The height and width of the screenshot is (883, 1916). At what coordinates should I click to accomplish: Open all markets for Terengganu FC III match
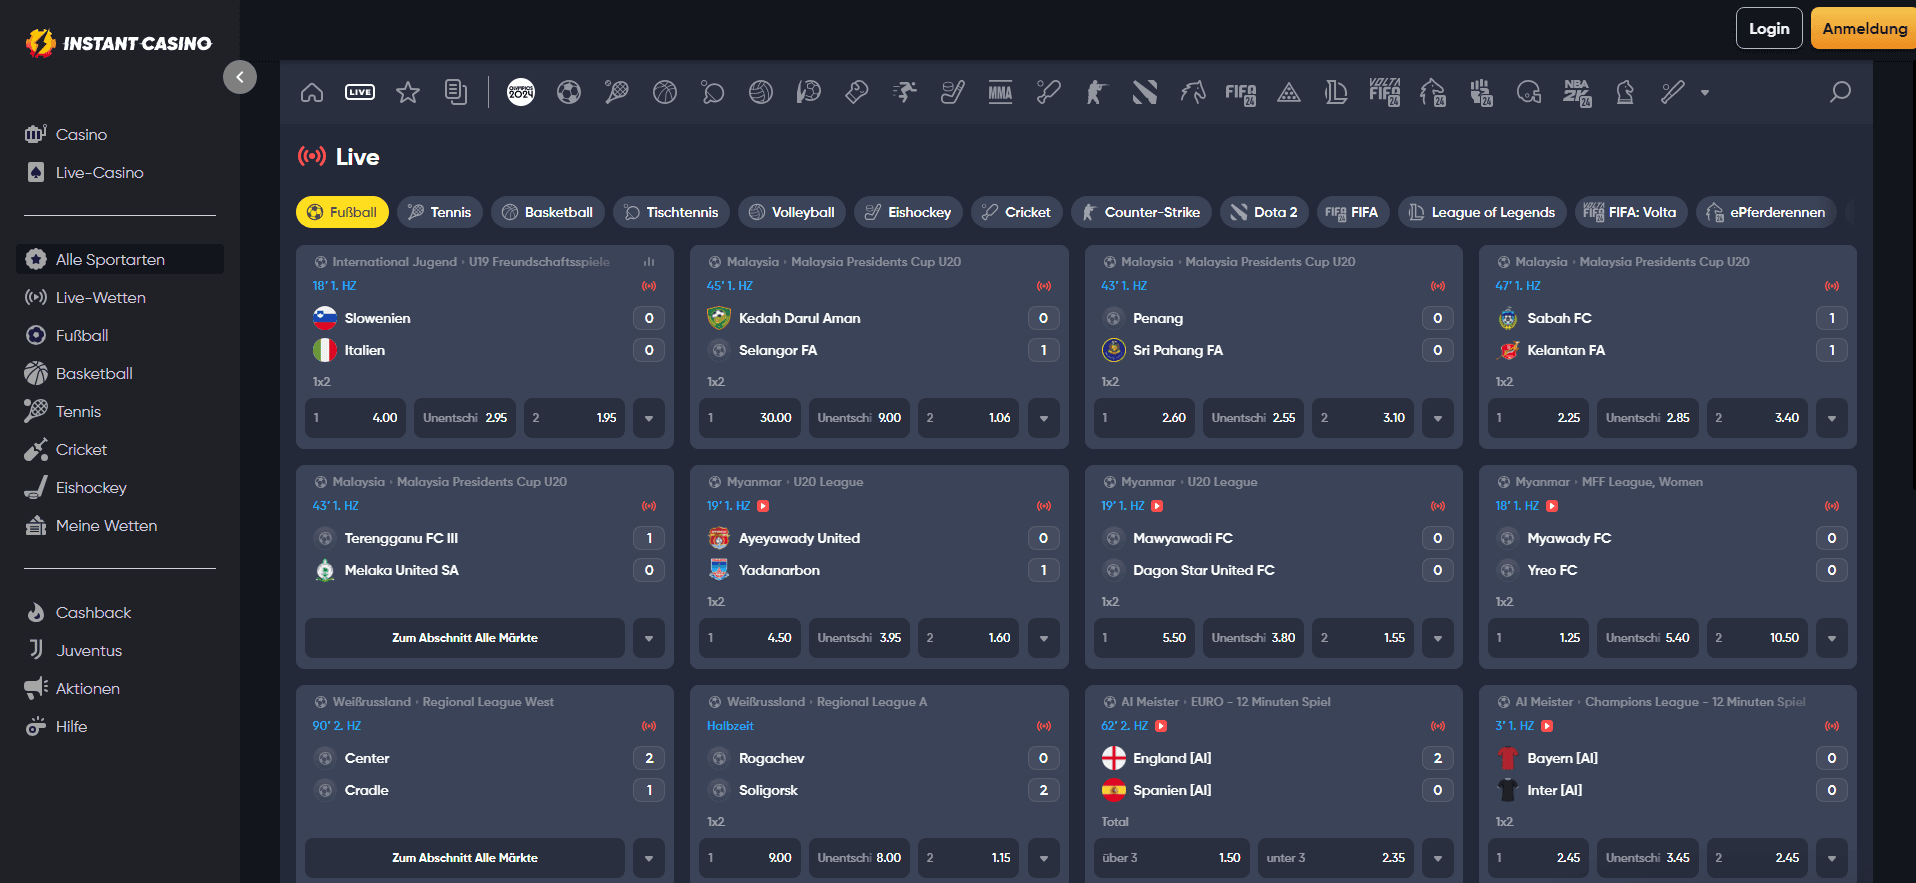(465, 638)
